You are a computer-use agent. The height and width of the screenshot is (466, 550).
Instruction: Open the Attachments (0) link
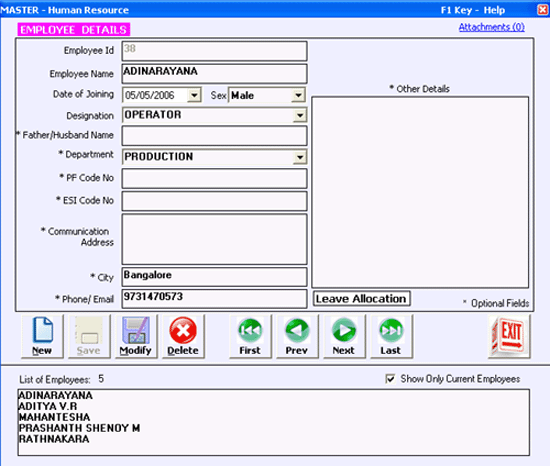point(491,27)
